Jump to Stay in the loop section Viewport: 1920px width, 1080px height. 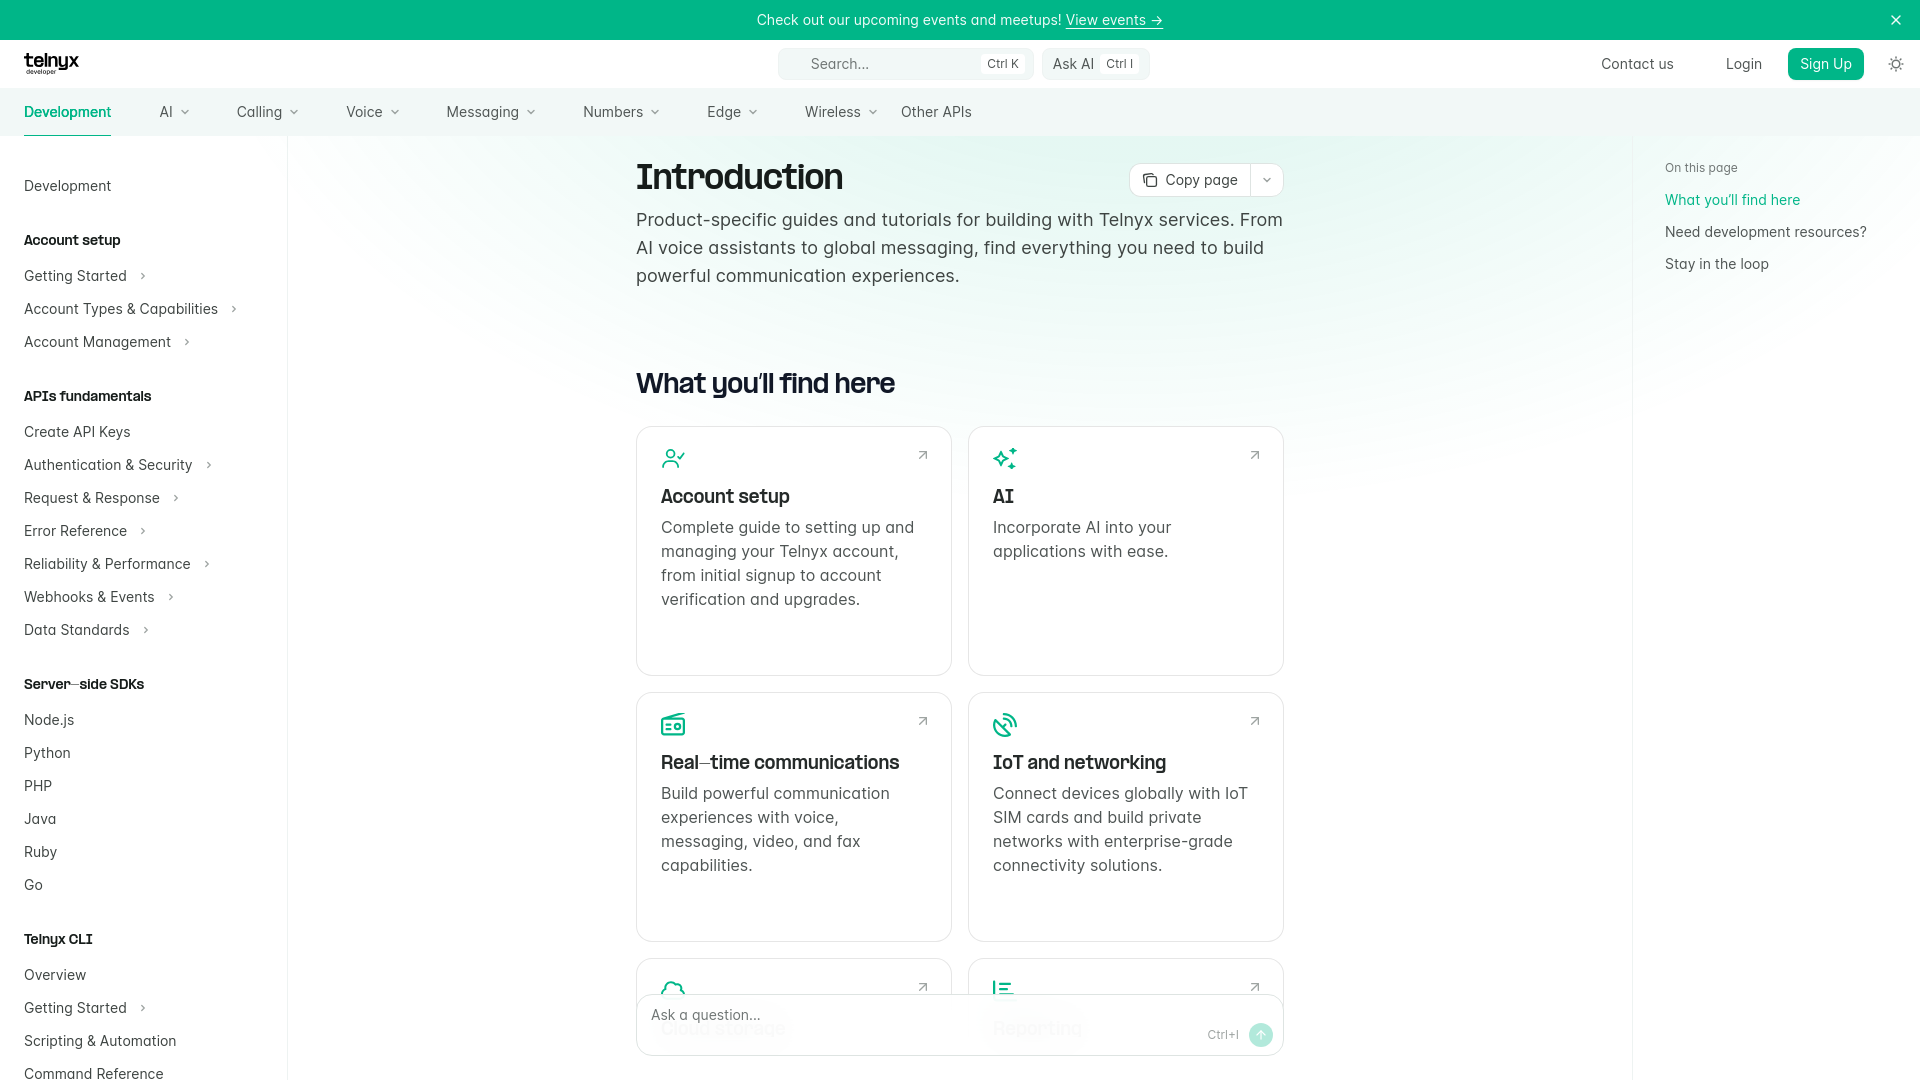1717,264
